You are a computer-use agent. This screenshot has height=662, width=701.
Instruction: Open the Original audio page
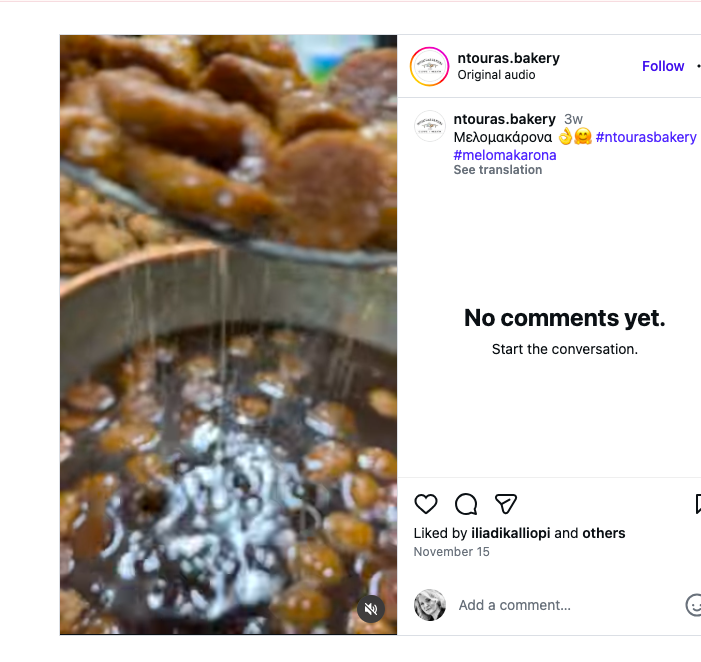pos(496,75)
